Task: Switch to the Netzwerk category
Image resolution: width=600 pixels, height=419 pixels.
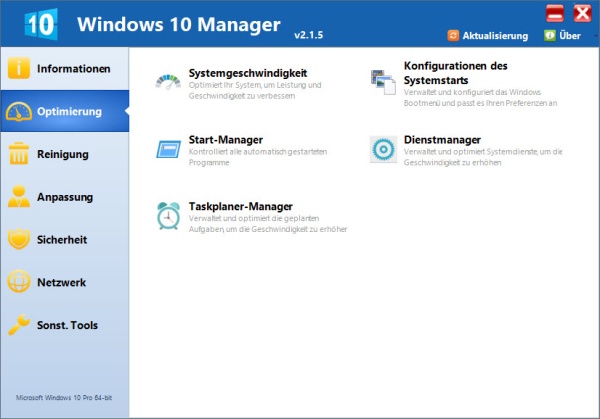Action: tap(65, 282)
